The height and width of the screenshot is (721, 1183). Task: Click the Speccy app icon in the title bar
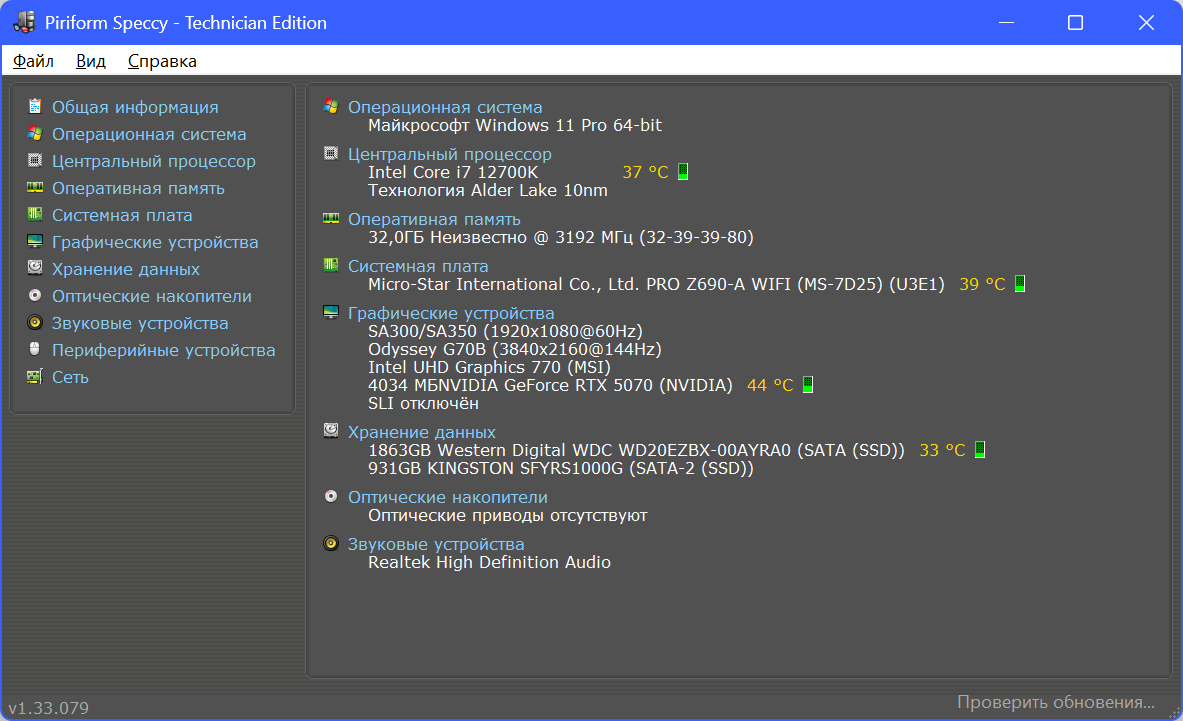[23, 23]
